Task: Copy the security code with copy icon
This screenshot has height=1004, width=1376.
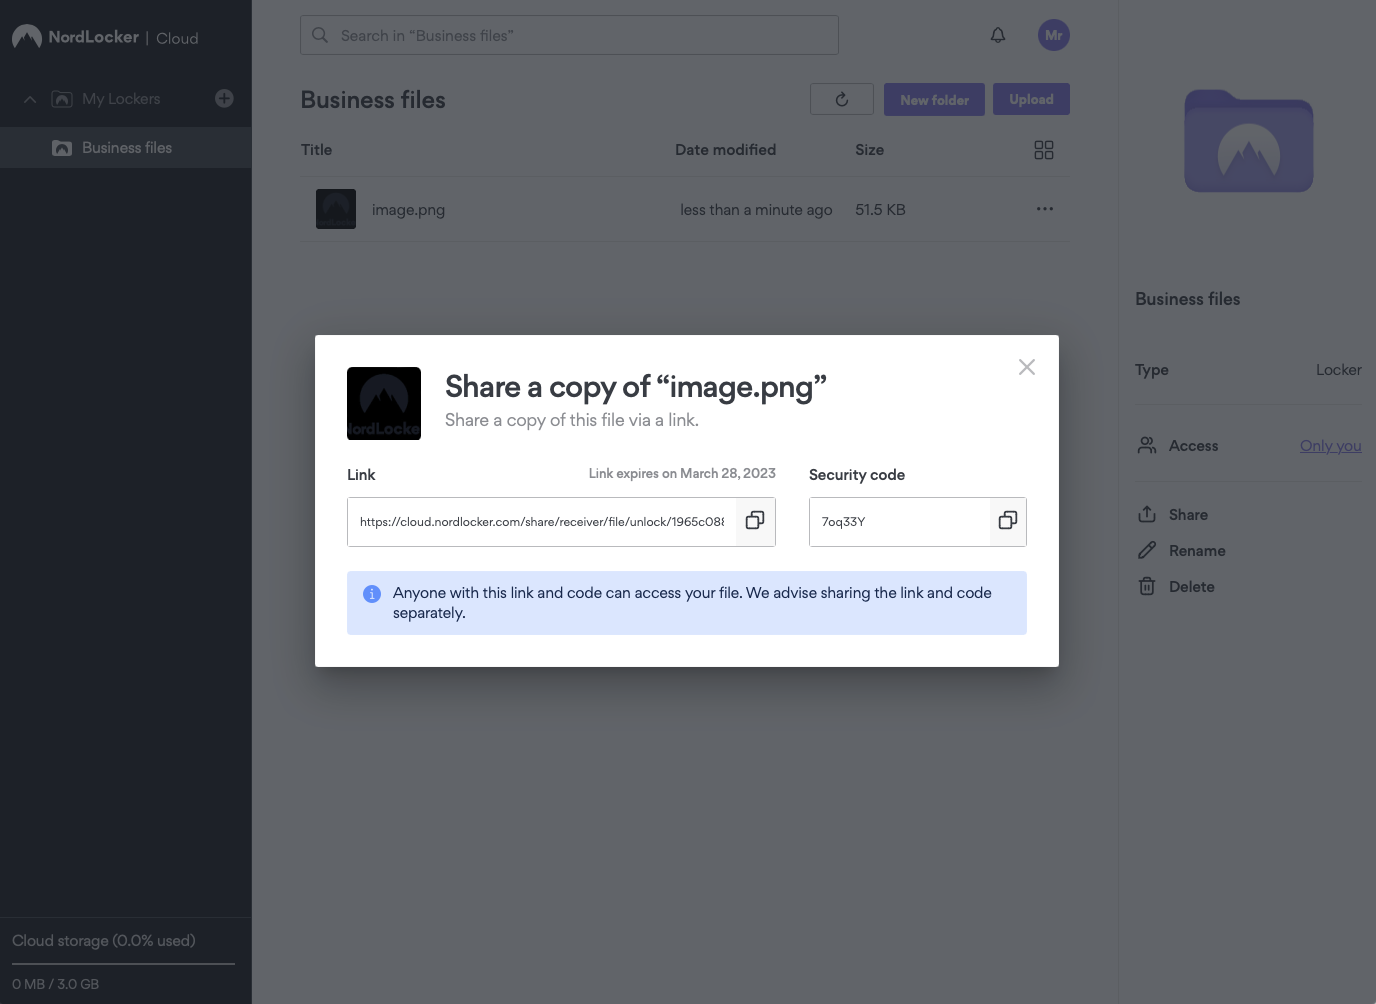Action: [x=1007, y=521]
